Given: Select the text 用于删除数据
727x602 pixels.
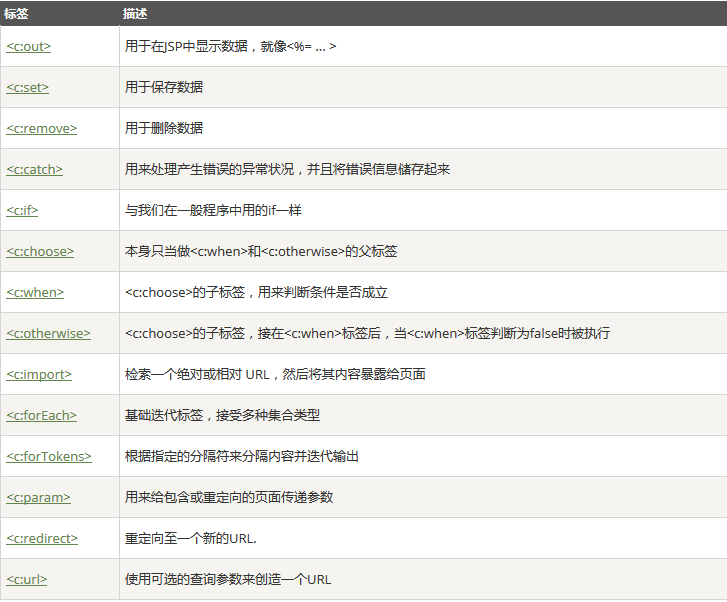Looking at the screenshot, I should (x=164, y=128).
